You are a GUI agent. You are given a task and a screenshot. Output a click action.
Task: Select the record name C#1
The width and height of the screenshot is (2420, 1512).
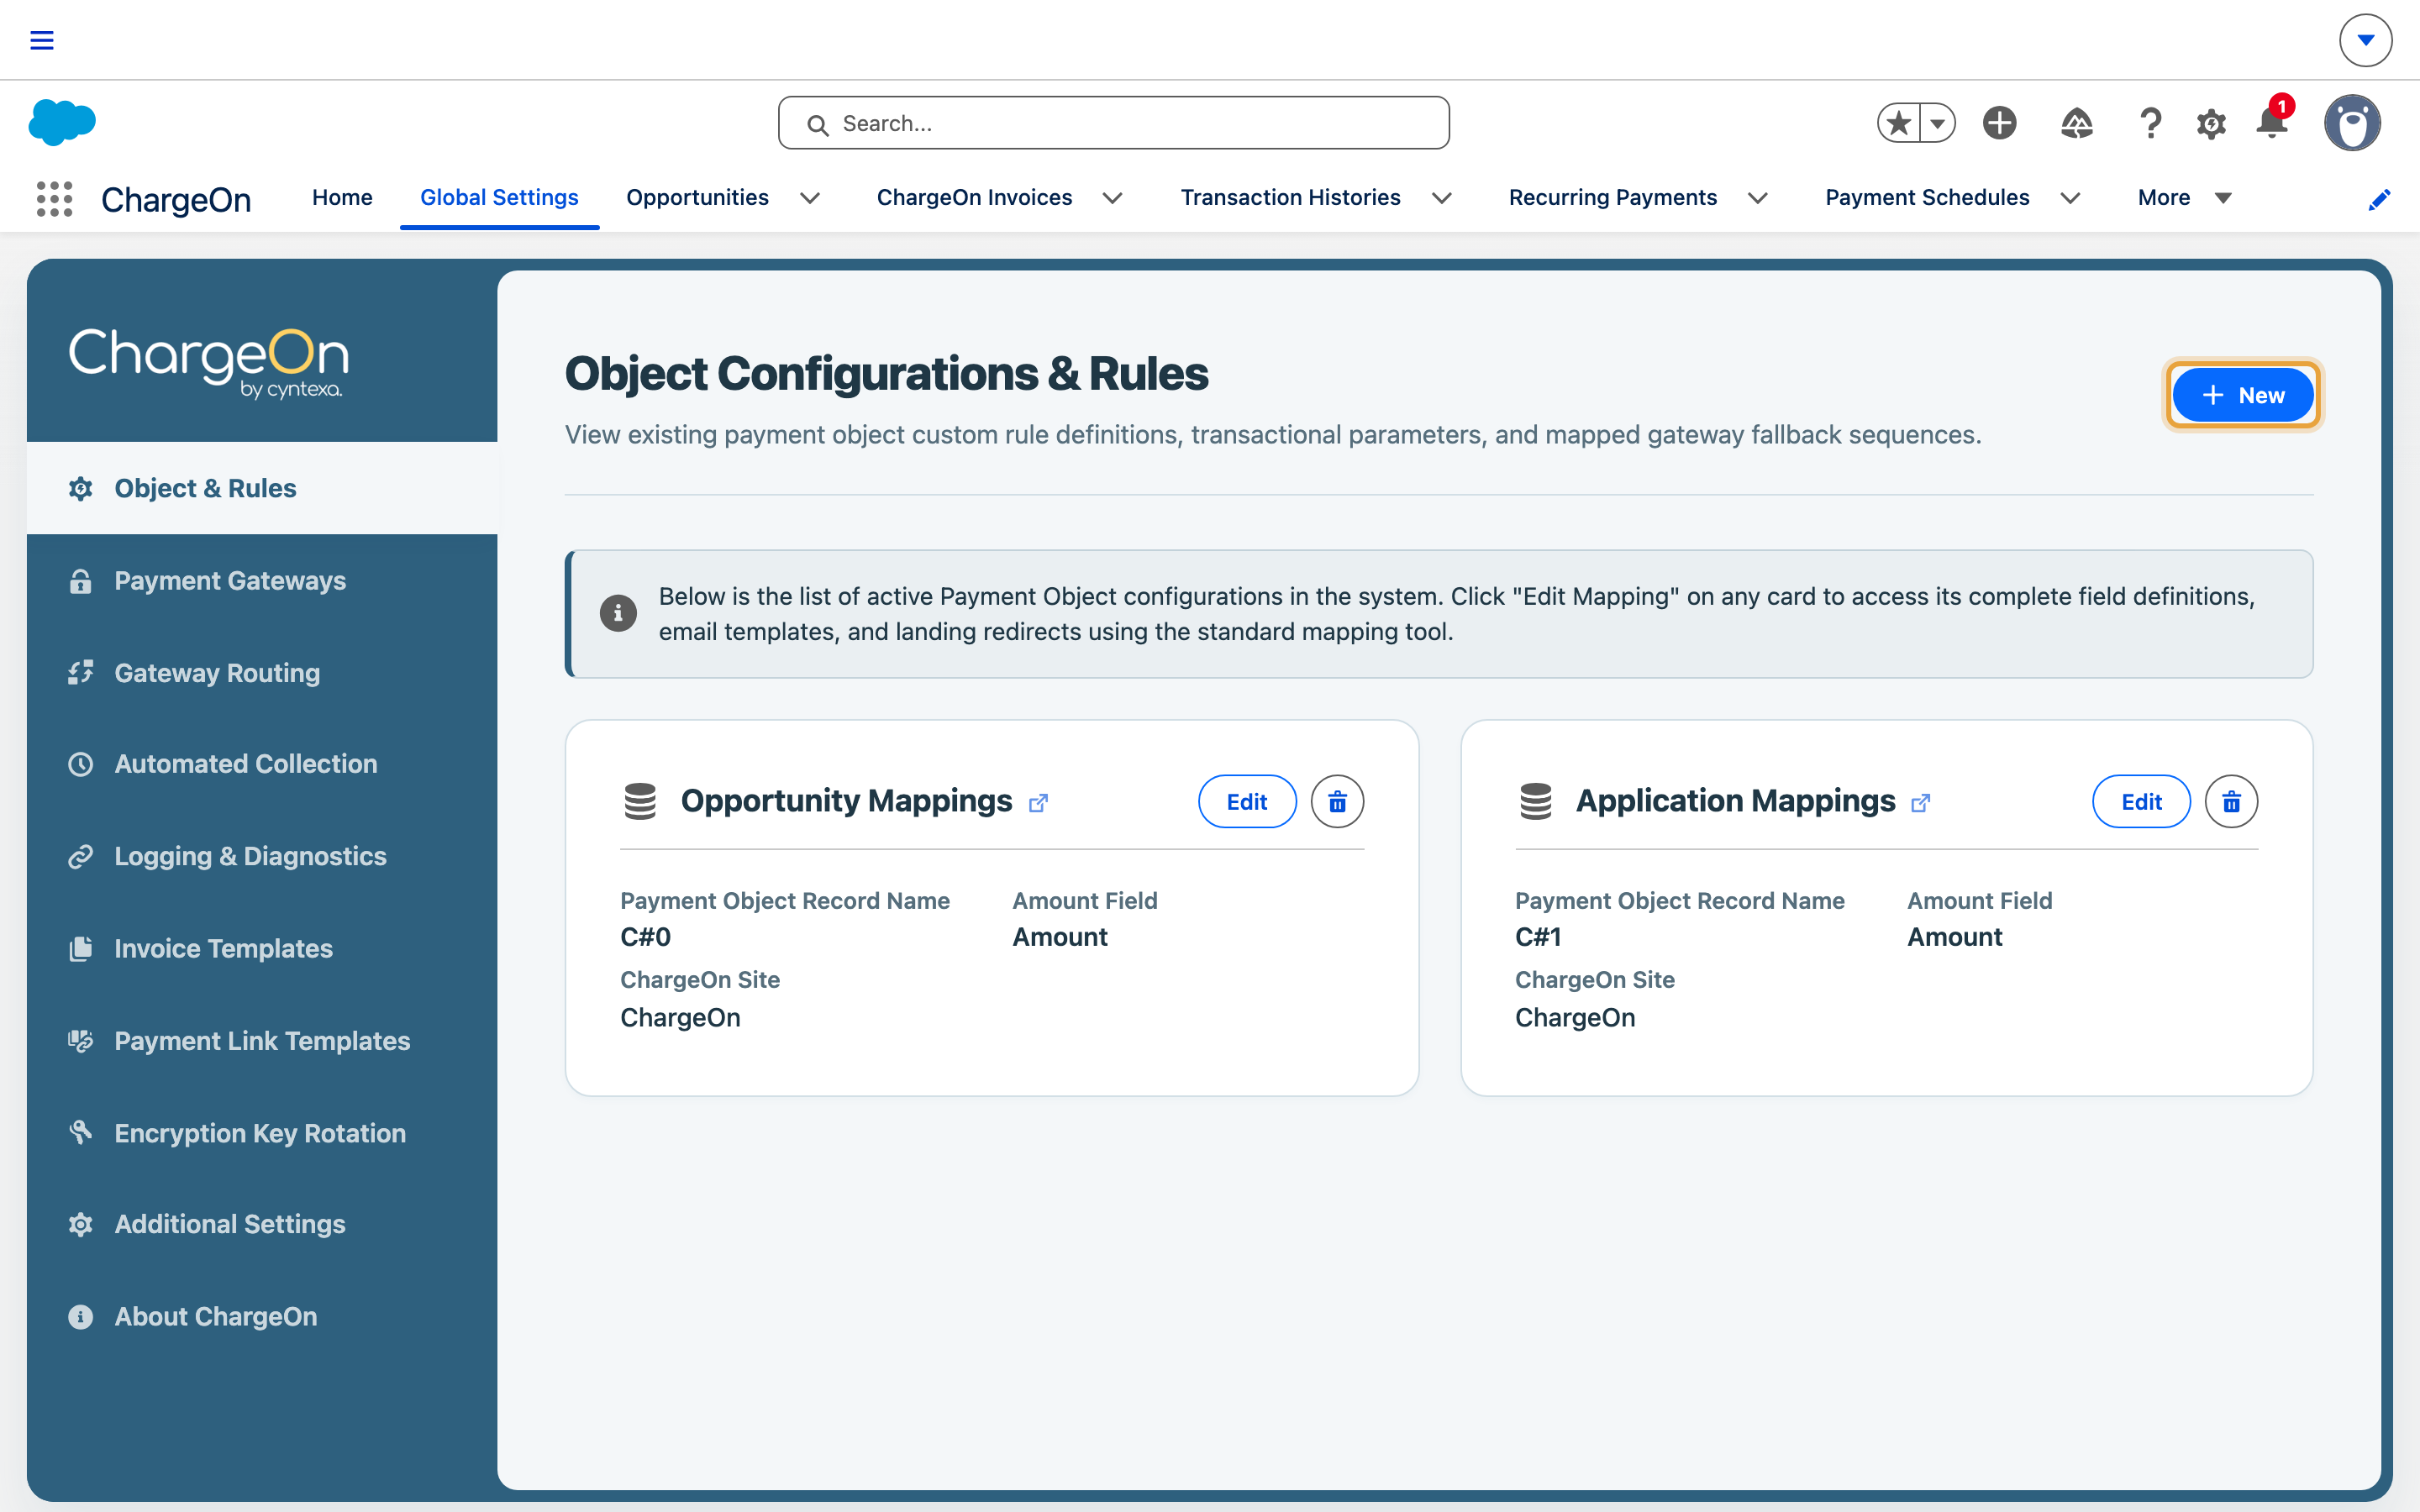coord(1538,937)
